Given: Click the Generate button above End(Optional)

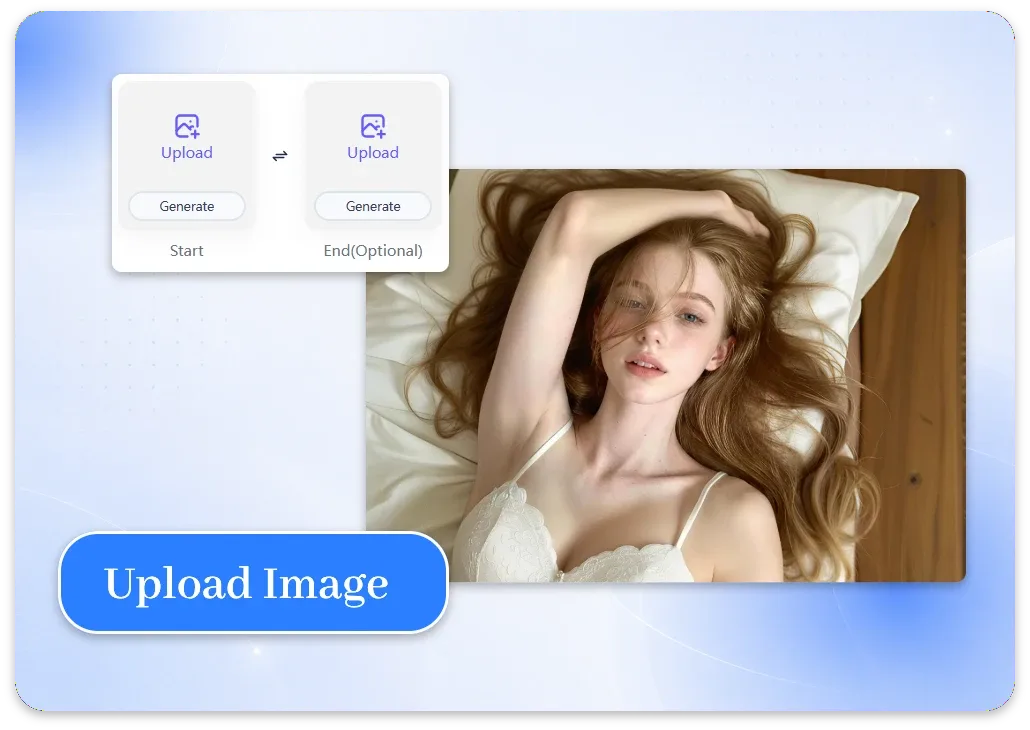Looking at the screenshot, I should pyautogui.click(x=373, y=206).
